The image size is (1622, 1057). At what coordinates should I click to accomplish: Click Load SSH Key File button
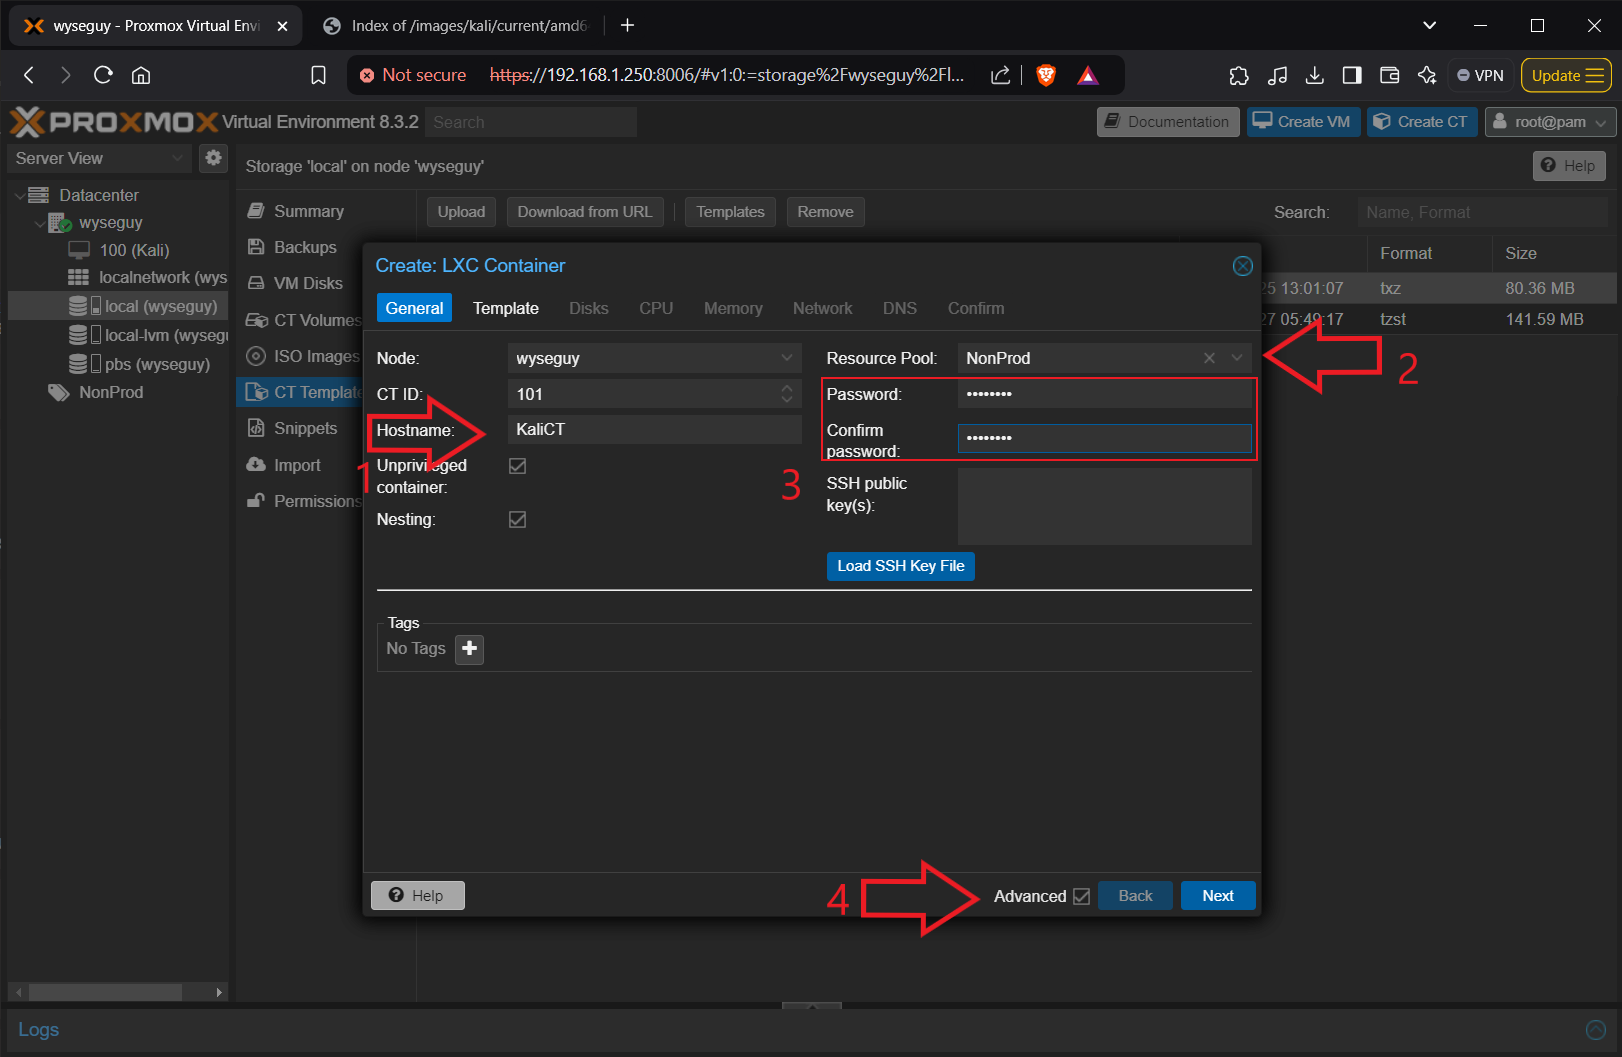pyautogui.click(x=900, y=566)
